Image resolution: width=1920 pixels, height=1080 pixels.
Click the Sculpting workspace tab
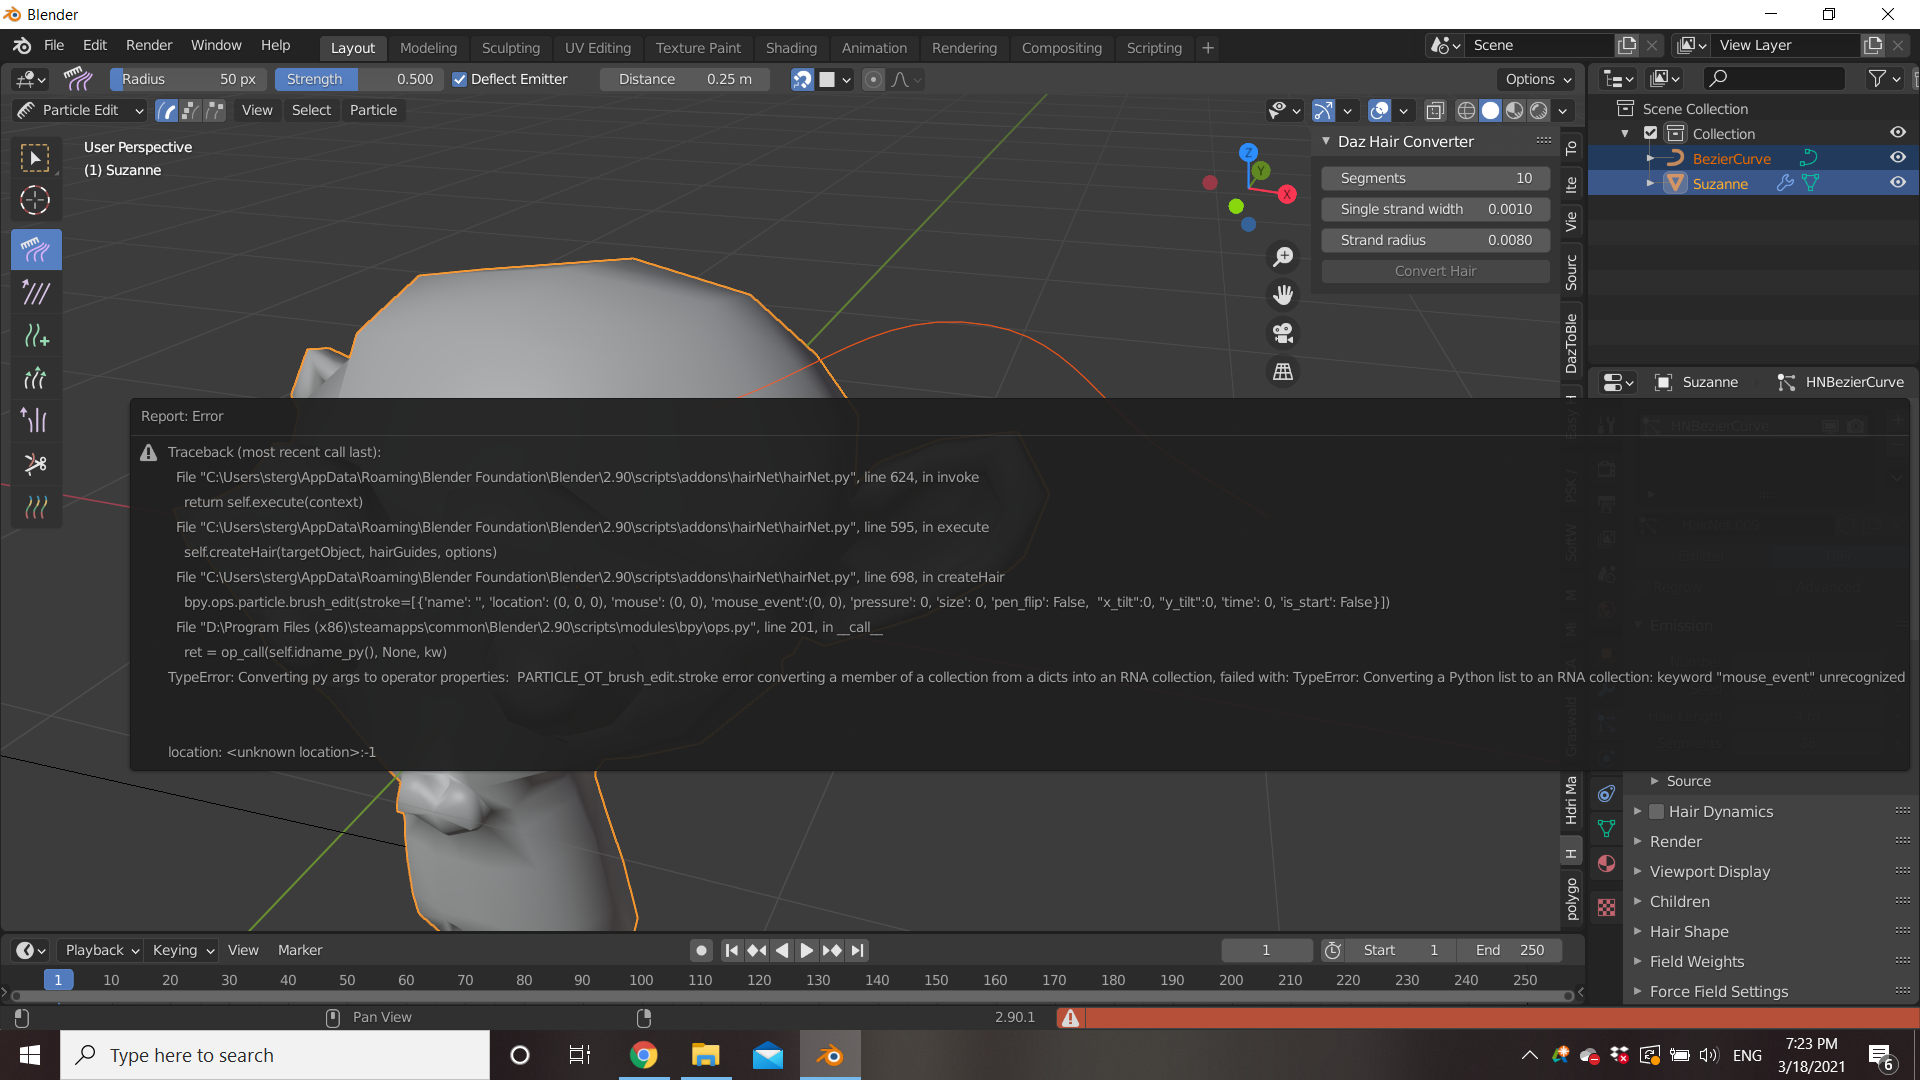[x=510, y=46]
